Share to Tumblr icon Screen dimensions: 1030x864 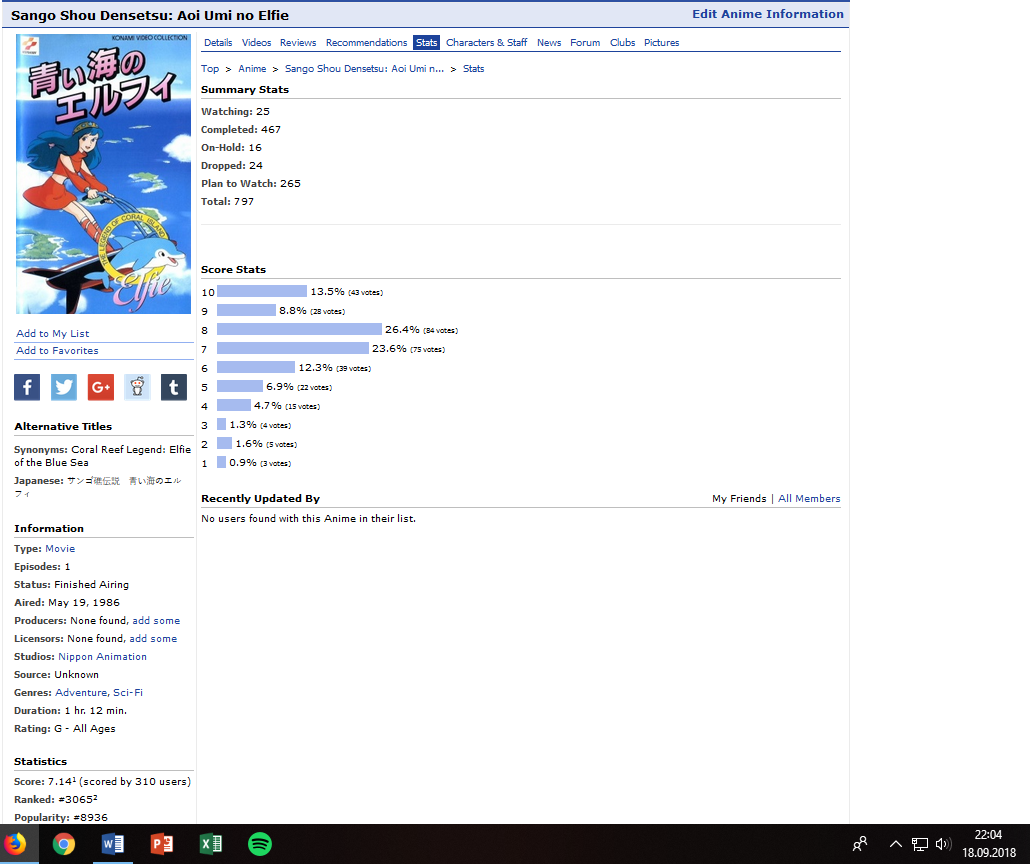173,387
